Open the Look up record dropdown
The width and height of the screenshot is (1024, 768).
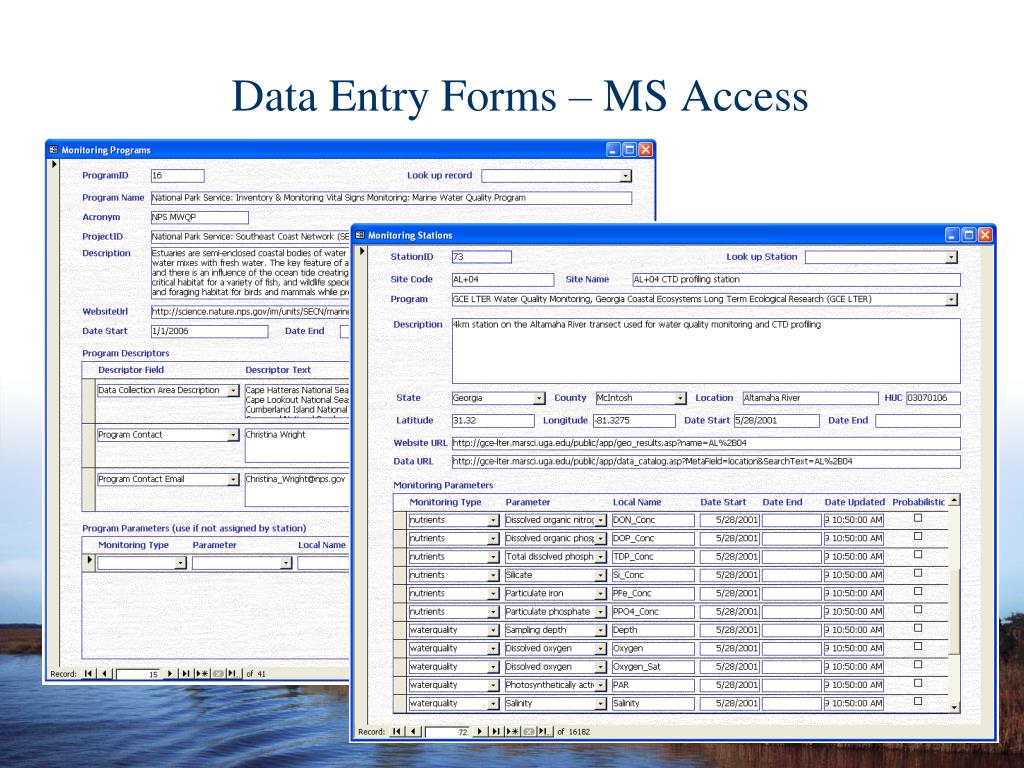tap(626, 176)
